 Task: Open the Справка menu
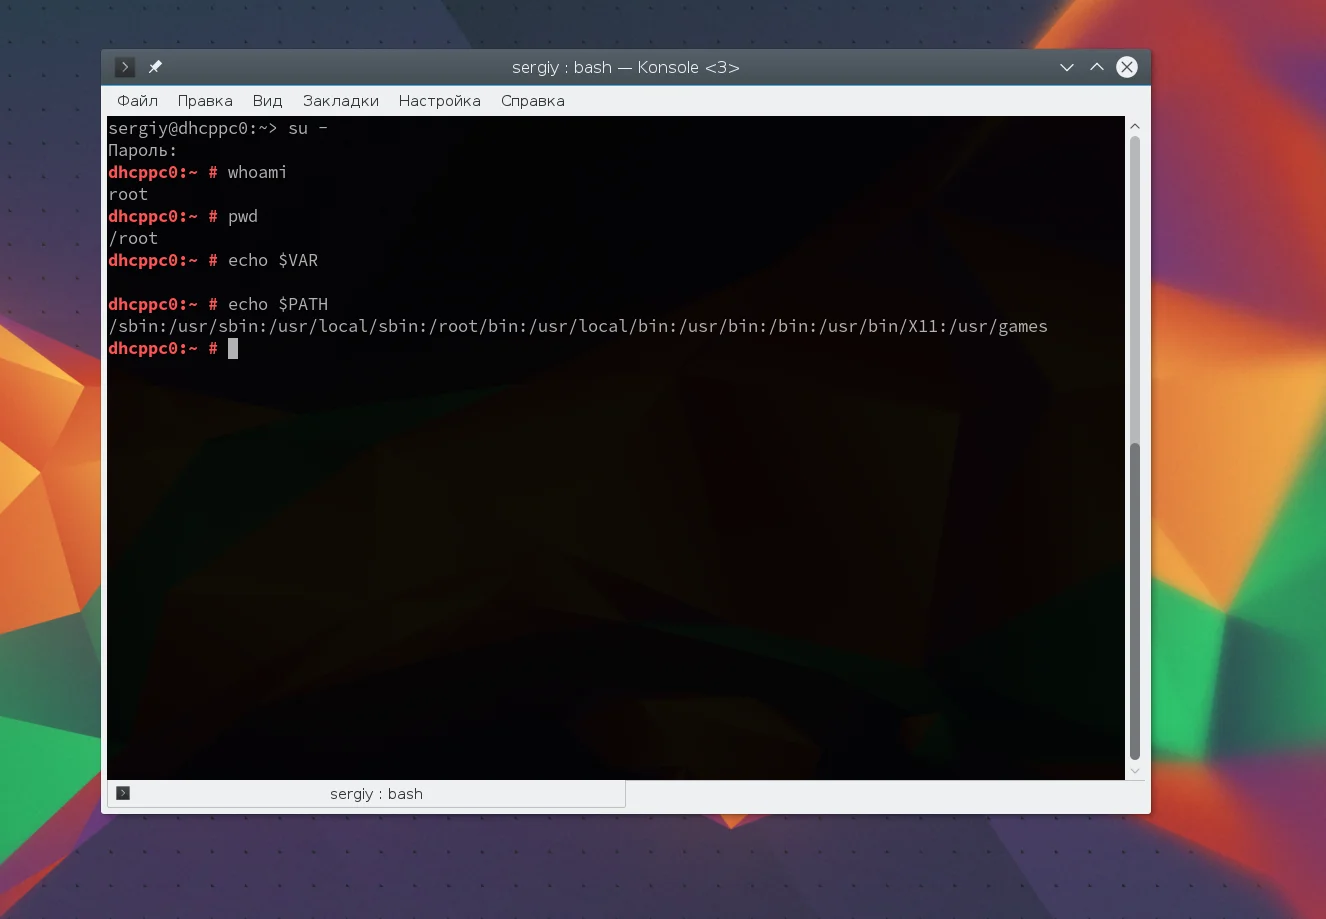[x=533, y=101]
